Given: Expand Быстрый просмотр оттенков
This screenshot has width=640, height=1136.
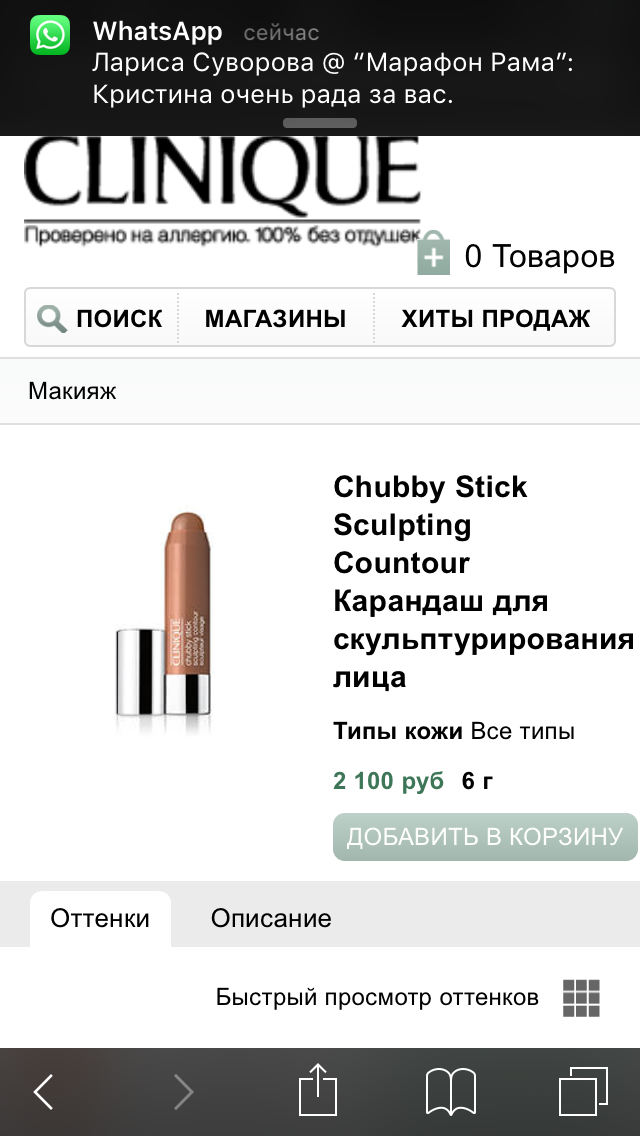Looking at the screenshot, I should [377, 998].
